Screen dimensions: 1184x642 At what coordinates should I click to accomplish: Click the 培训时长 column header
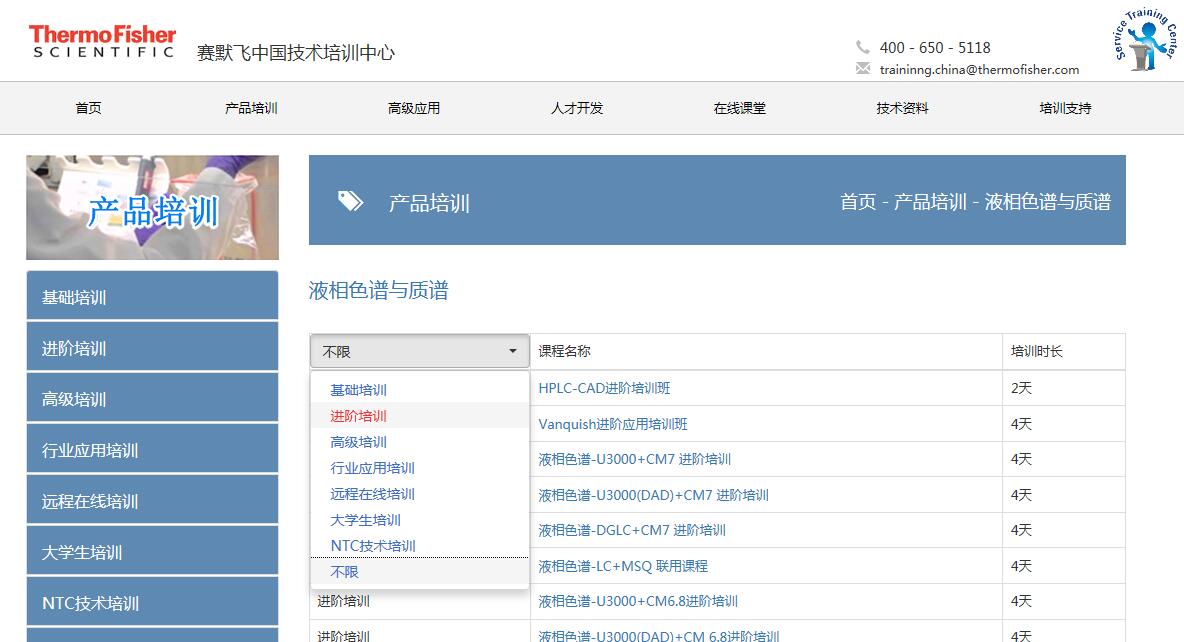pyautogui.click(x=1037, y=351)
